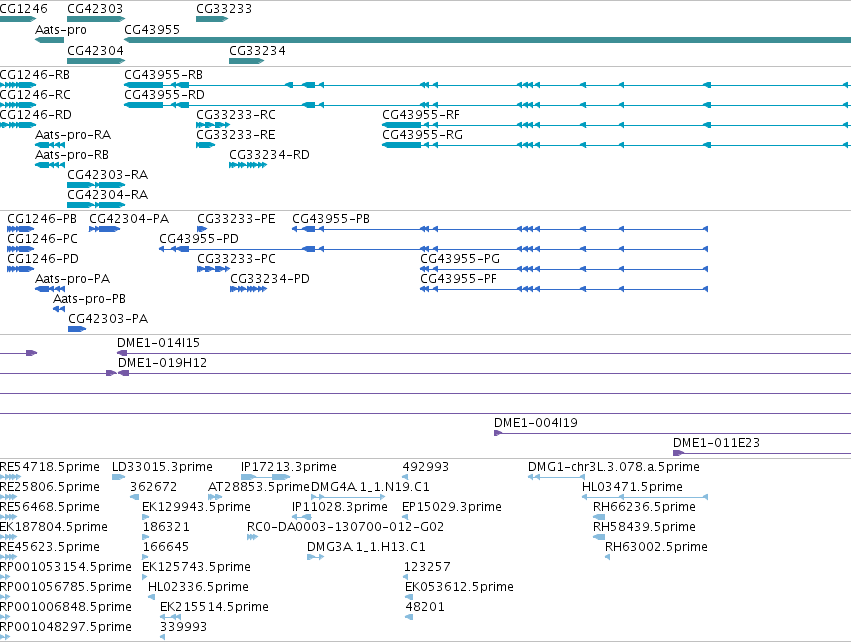Screen dimensions: 851x642
Task: Select the CG43955 gene label
Action: pos(152,30)
